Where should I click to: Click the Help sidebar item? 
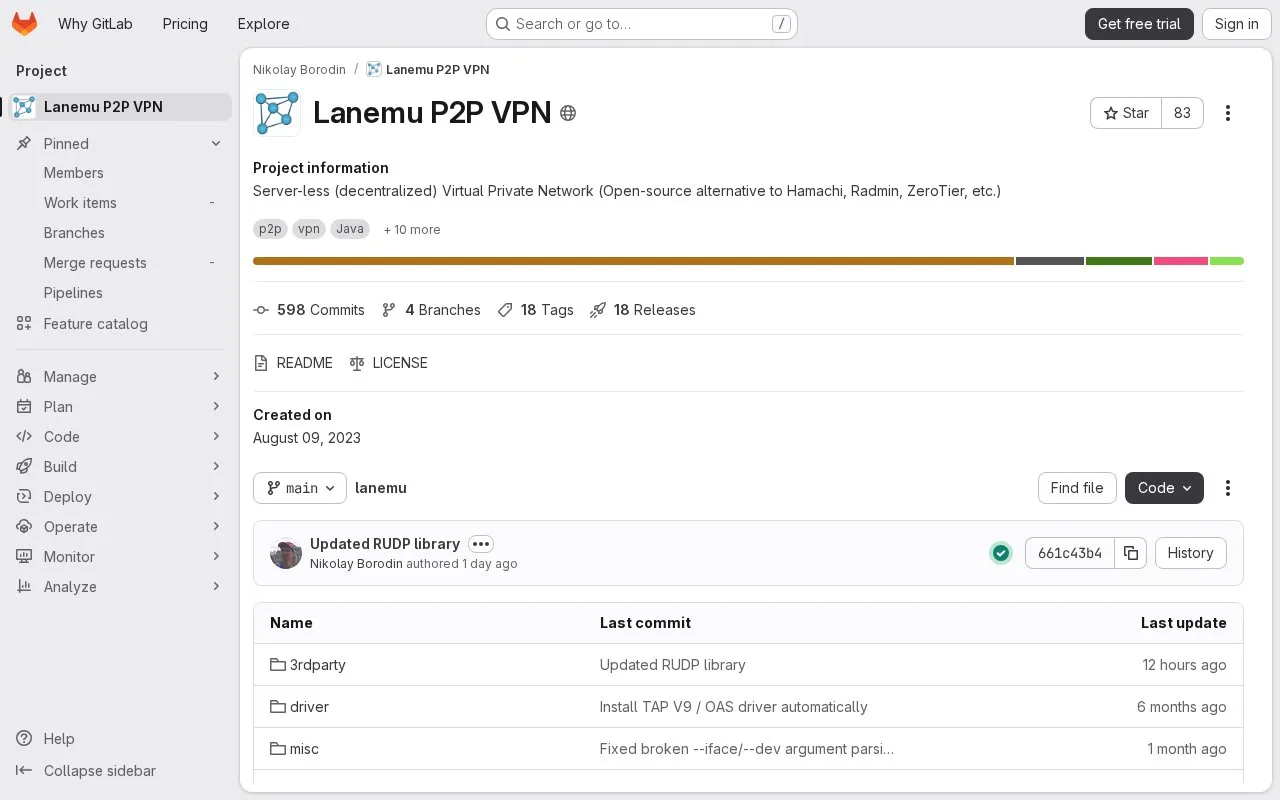tap(120, 739)
